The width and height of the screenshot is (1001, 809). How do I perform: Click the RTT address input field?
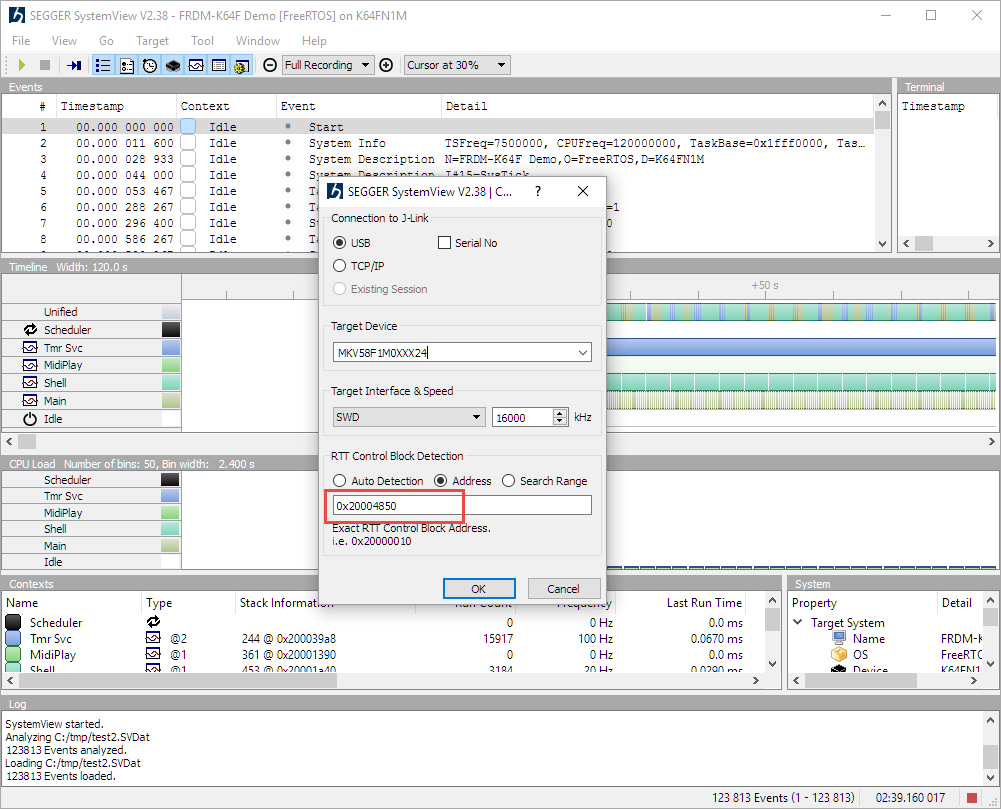(x=461, y=506)
